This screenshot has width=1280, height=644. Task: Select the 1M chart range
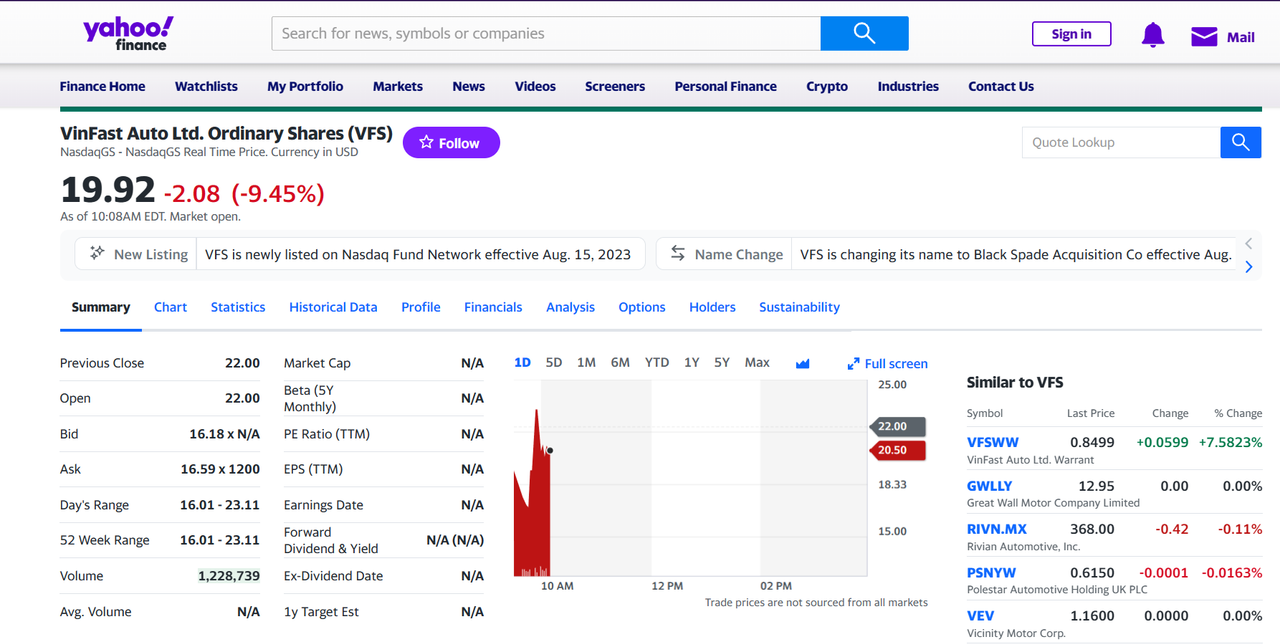[586, 362]
